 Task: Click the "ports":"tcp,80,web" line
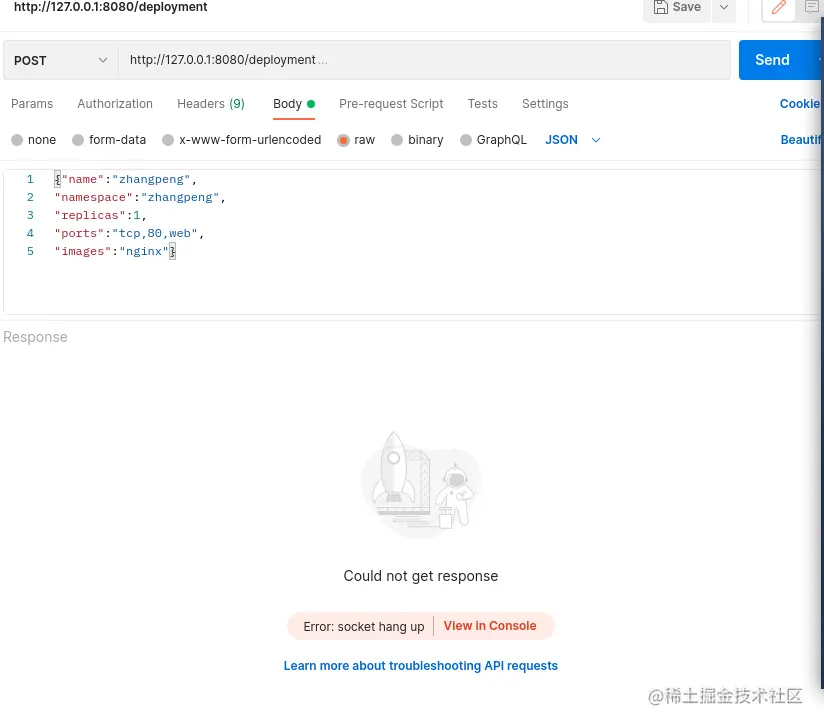click(x=129, y=233)
